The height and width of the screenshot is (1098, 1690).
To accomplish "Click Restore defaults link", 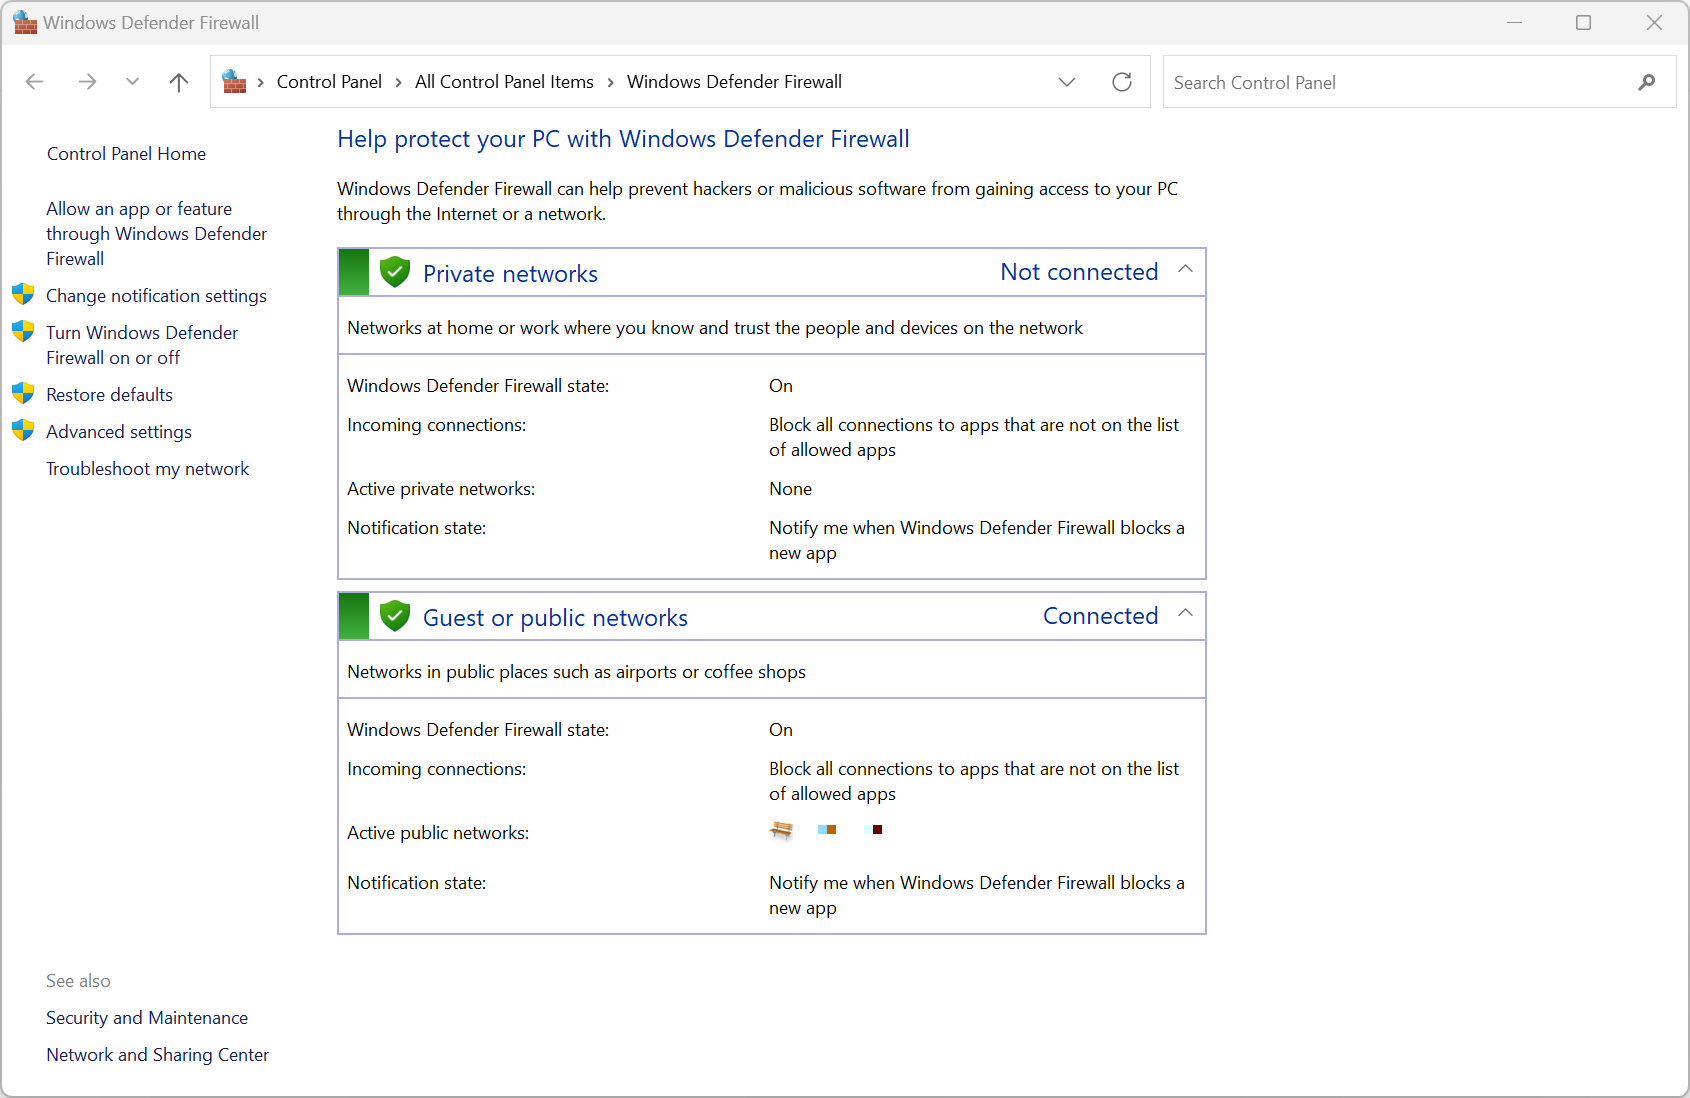I will [109, 395].
